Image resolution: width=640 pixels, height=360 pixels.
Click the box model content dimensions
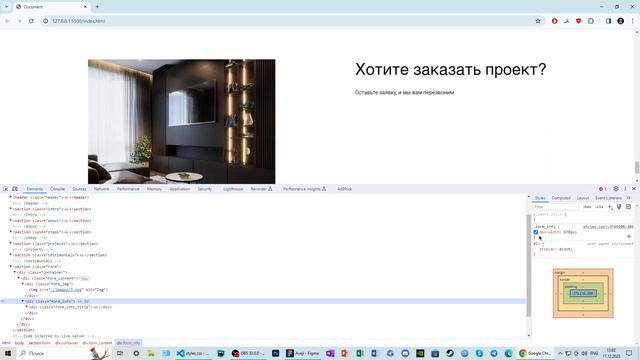pyautogui.click(x=583, y=293)
